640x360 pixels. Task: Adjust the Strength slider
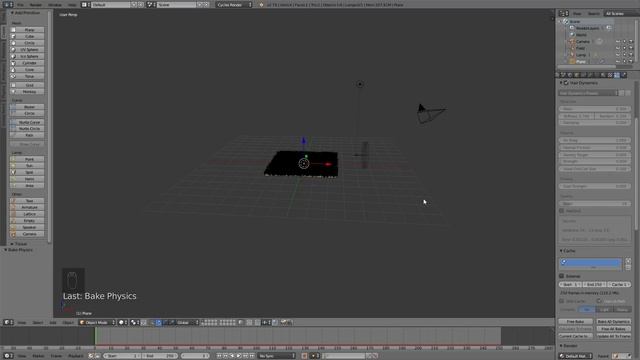pyautogui.click(x=594, y=161)
